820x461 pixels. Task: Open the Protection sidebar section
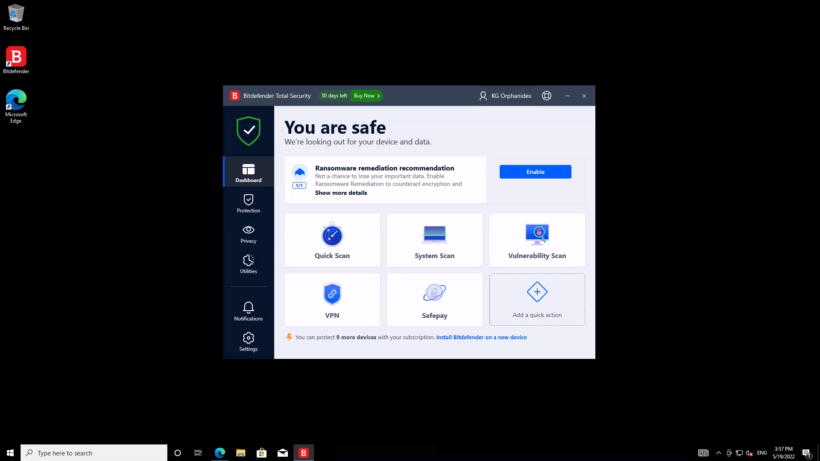(248, 203)
